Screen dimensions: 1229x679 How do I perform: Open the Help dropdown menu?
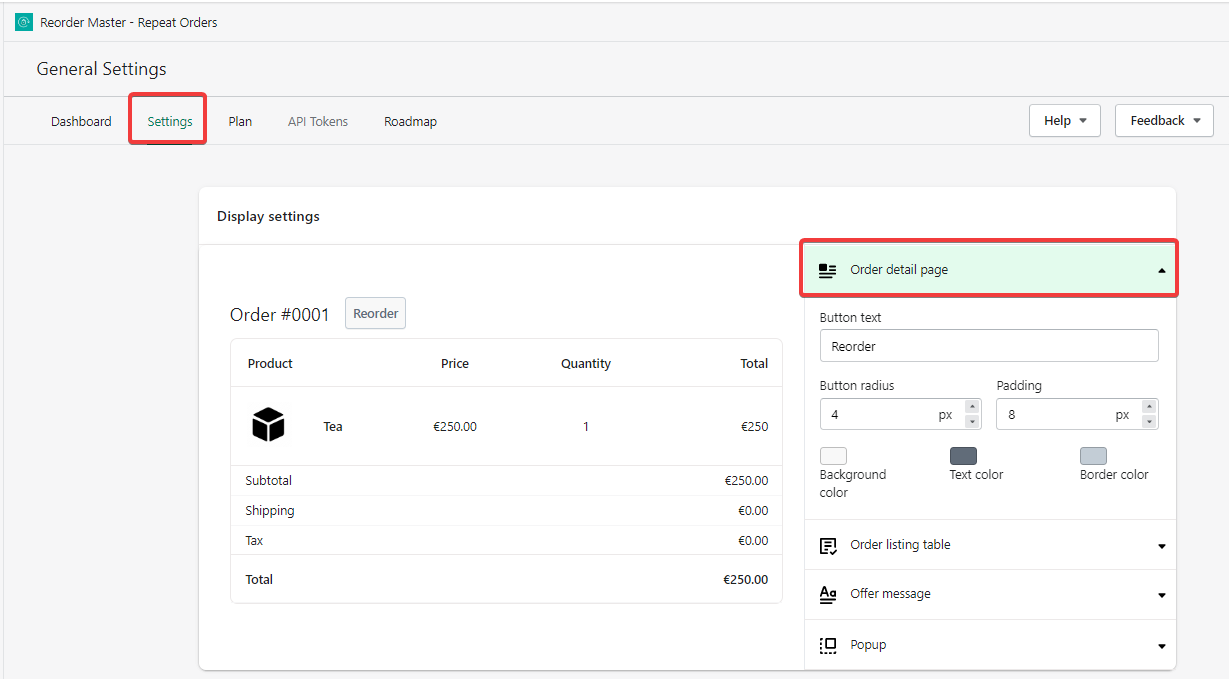pos(1064,121)
